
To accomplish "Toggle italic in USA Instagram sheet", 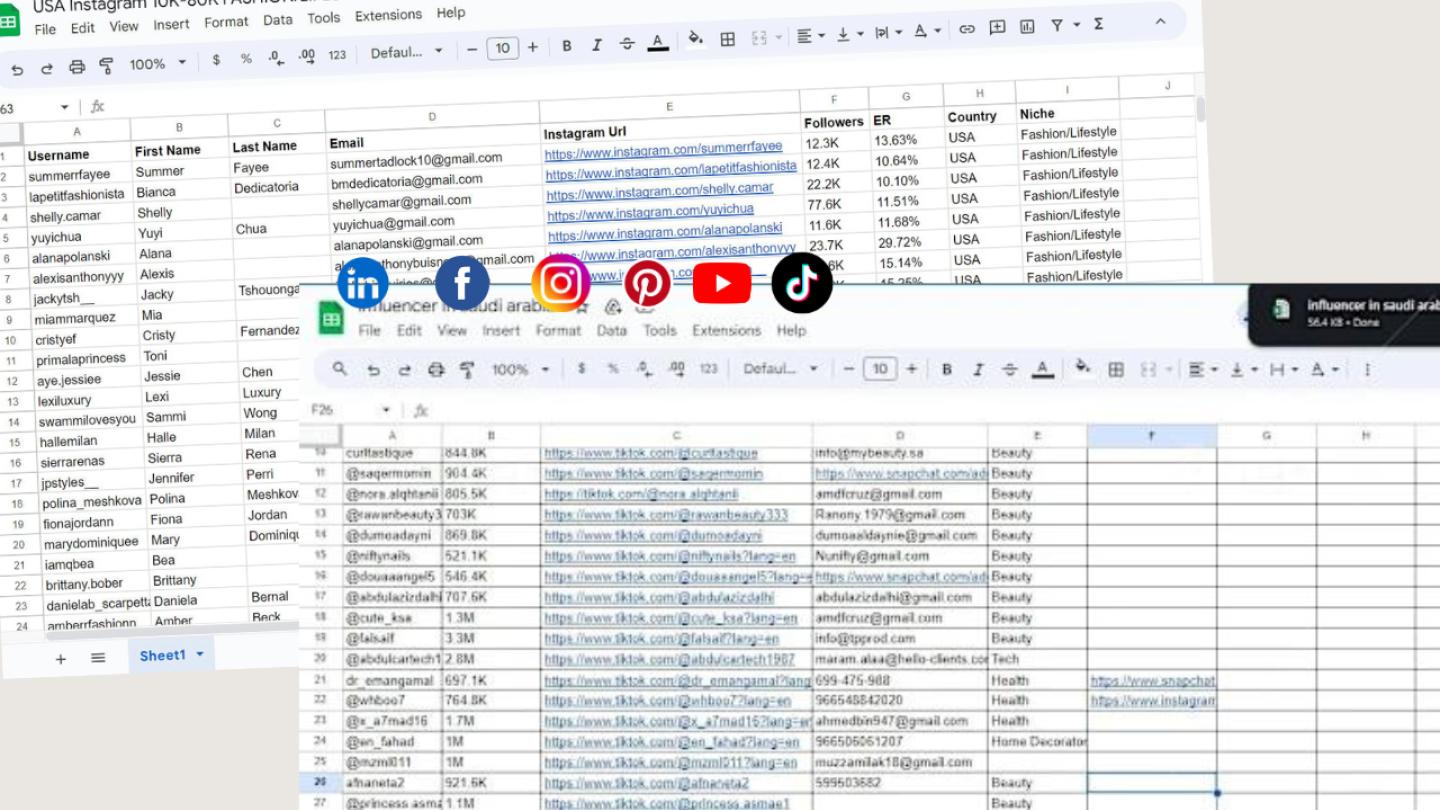I will pyautogui.click(x=597, y=44).
